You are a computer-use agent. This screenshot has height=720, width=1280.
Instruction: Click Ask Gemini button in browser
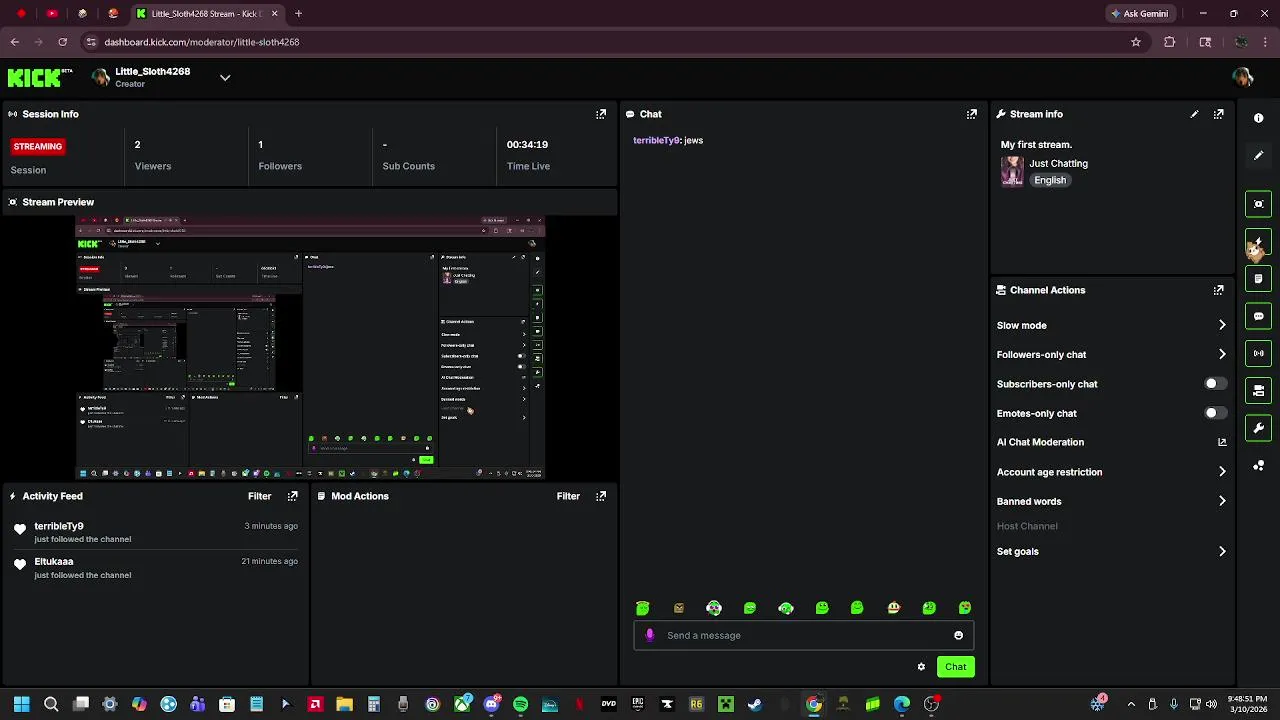pyautogui.click(x=1140, y=14)
